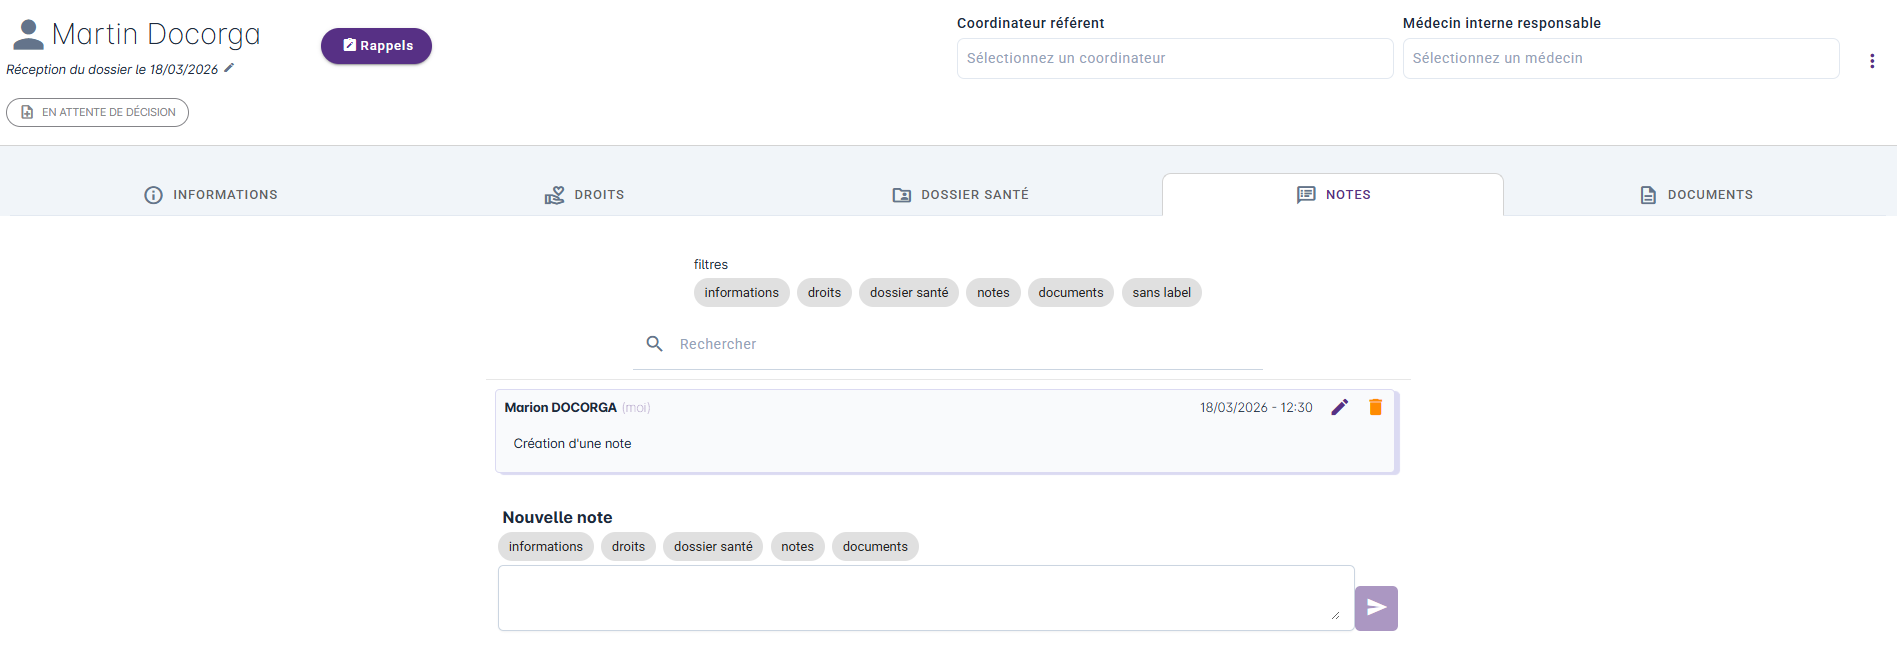
Task: Toggle the 'dossier santé' label for new note
Action: (x=712, y=547)
